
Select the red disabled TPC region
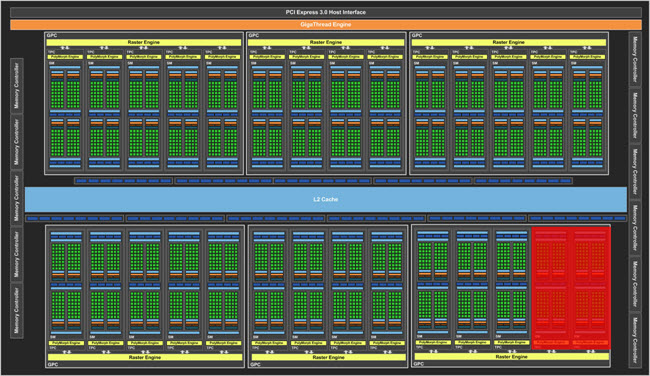571,288
